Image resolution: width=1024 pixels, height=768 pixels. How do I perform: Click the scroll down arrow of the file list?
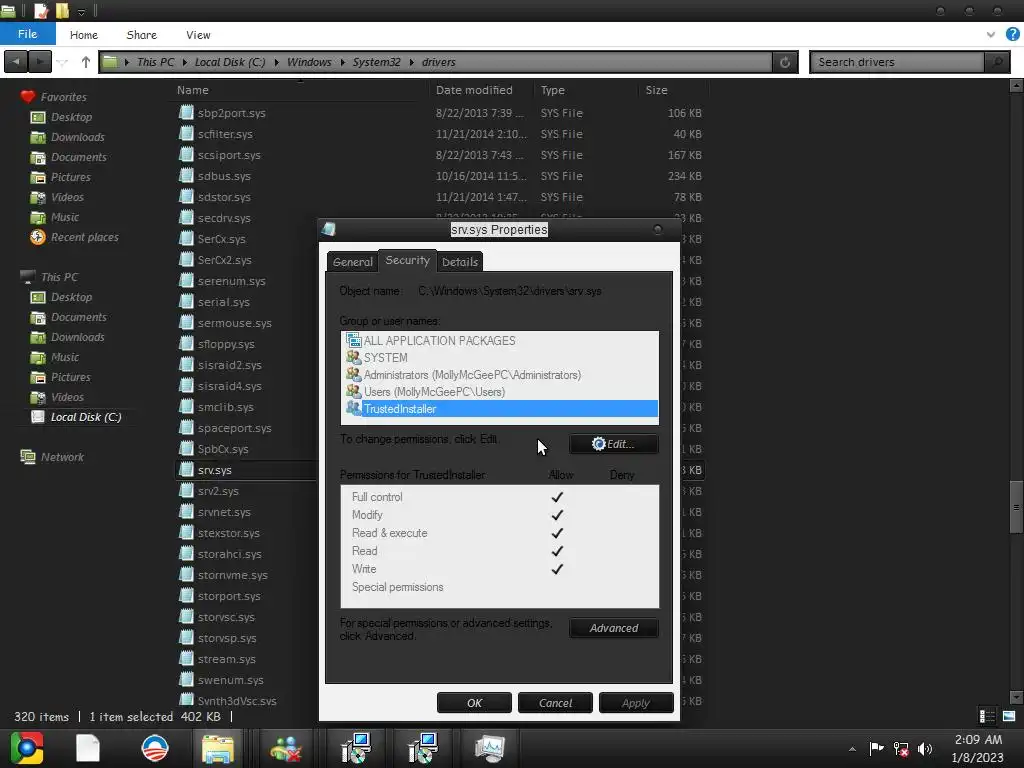click(1016, 697)
